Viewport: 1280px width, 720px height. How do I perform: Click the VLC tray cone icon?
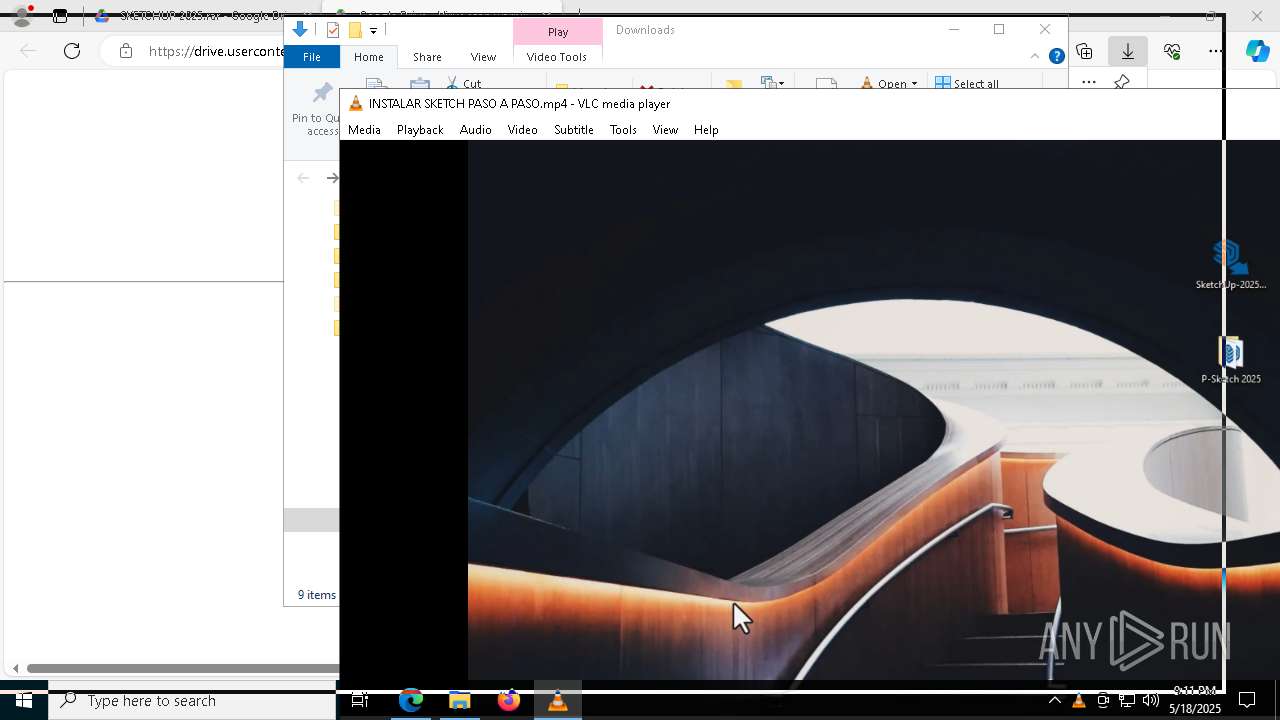click(x=1079, y=701)
